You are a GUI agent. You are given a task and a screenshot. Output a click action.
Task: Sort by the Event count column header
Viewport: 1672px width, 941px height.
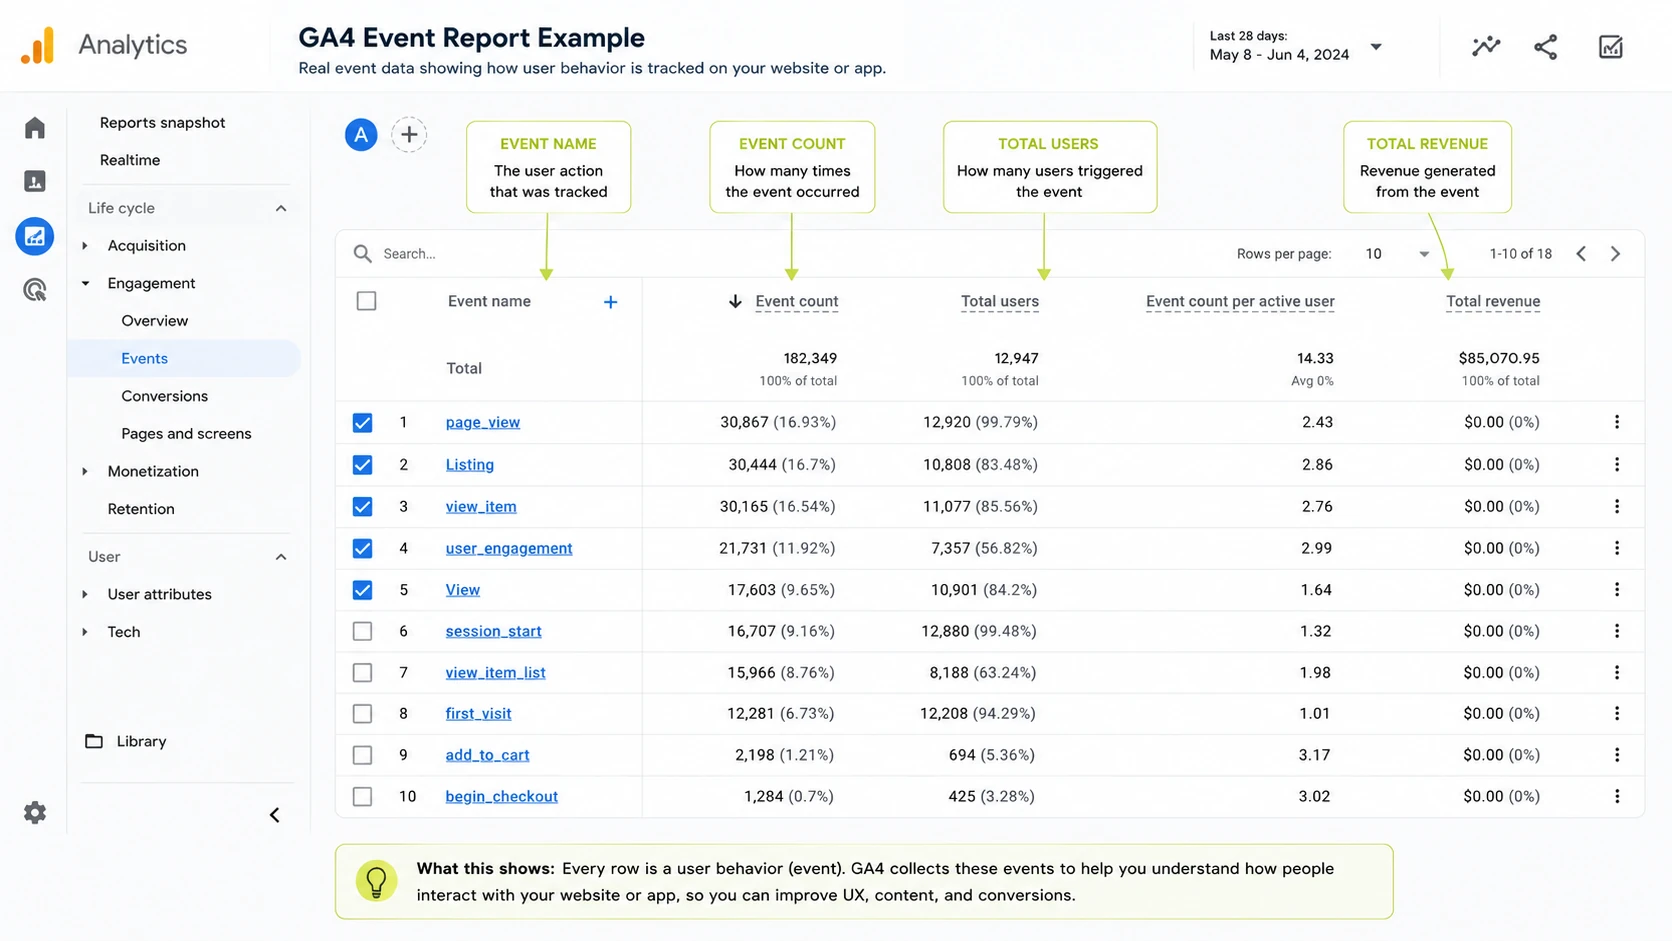pos(797,302)
